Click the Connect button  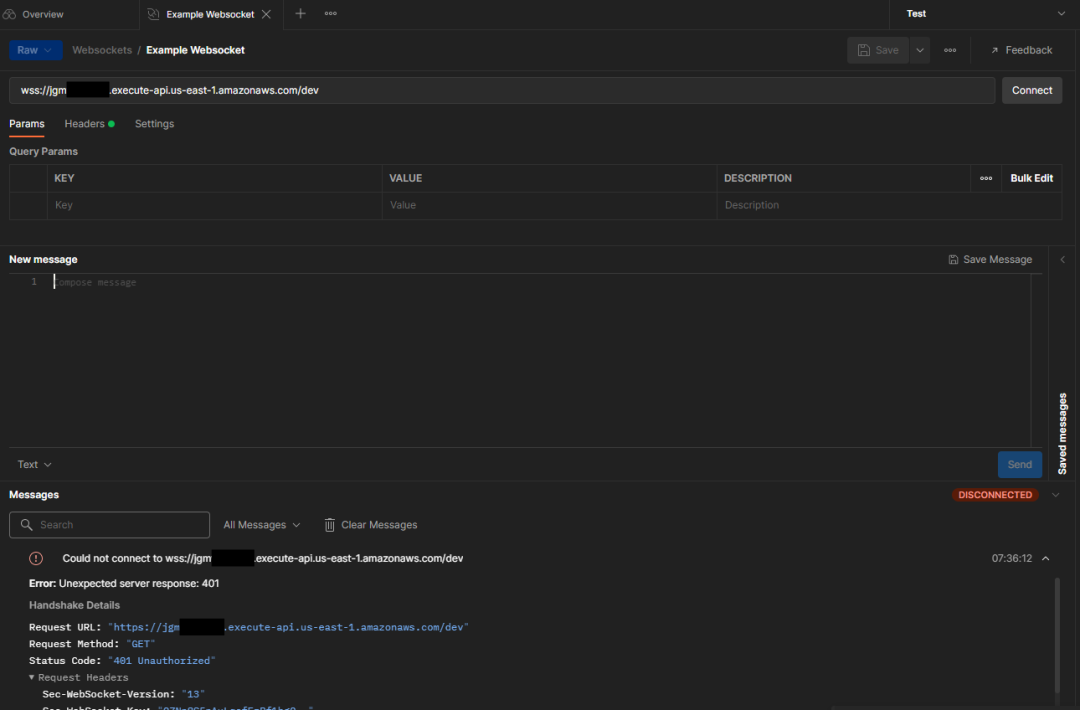[1032, 90]
